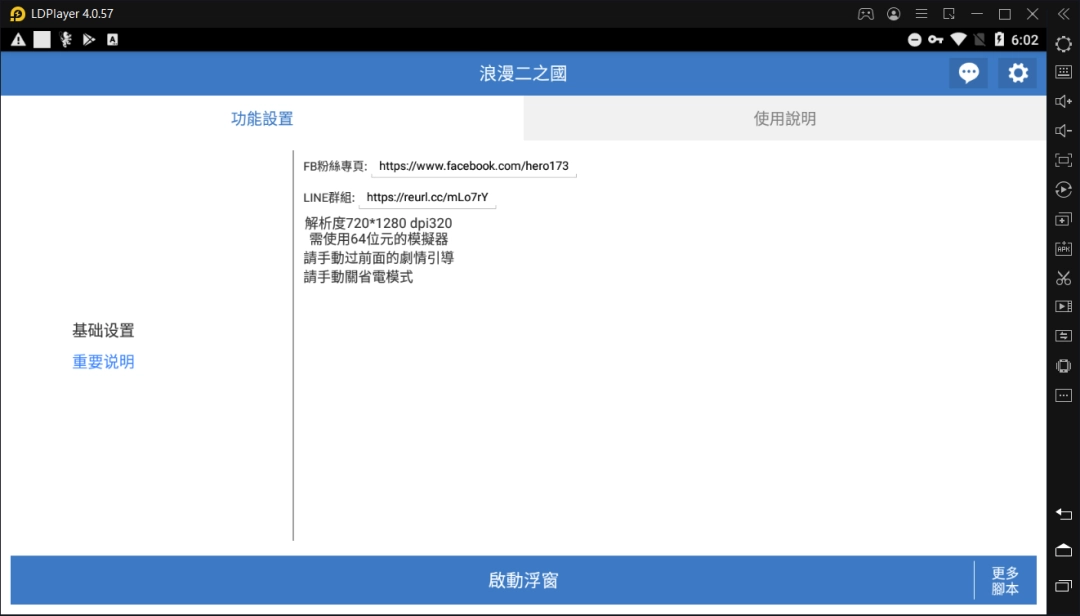Open the sidebar's more options ellipsis icon
Image resolution: width=1080 pixels, height=616 pixels.
coord(1063,396)
